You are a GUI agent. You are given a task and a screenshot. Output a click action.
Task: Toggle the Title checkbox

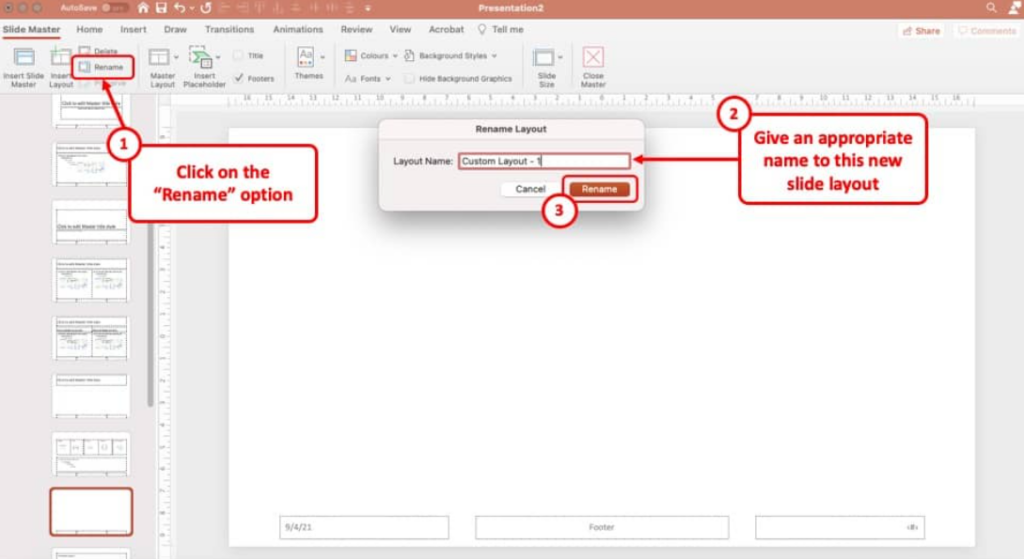point(239,56)
